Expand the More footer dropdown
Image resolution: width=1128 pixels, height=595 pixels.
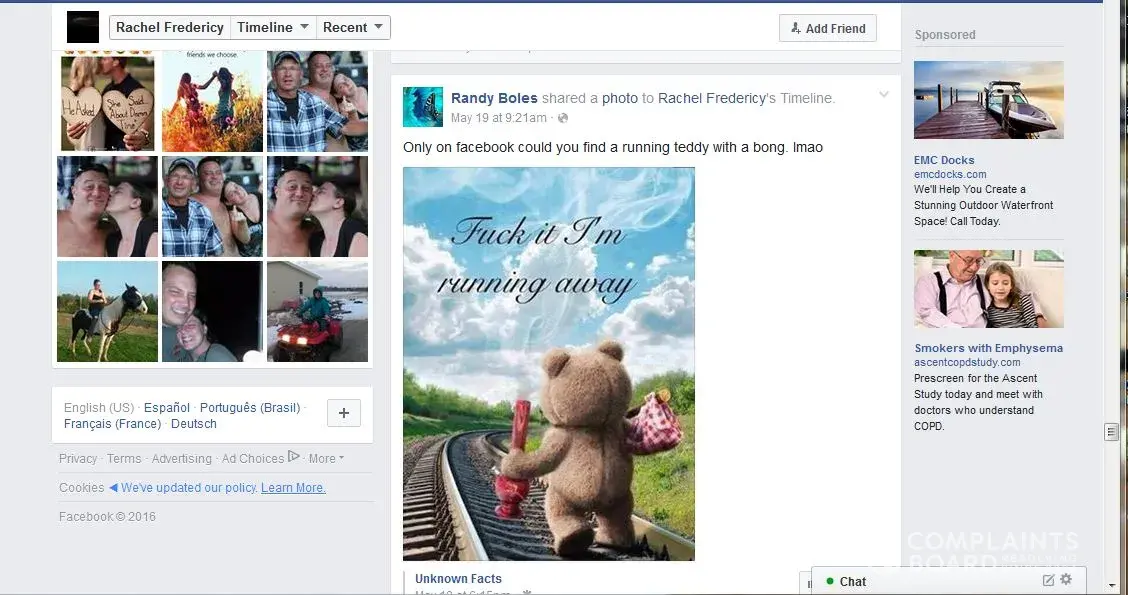click(x=326, y=458)
